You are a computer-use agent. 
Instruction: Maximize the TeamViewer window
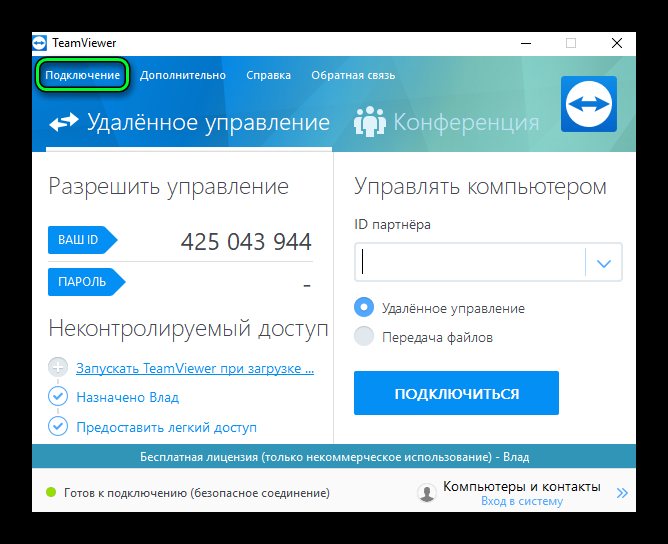(571, 43)
